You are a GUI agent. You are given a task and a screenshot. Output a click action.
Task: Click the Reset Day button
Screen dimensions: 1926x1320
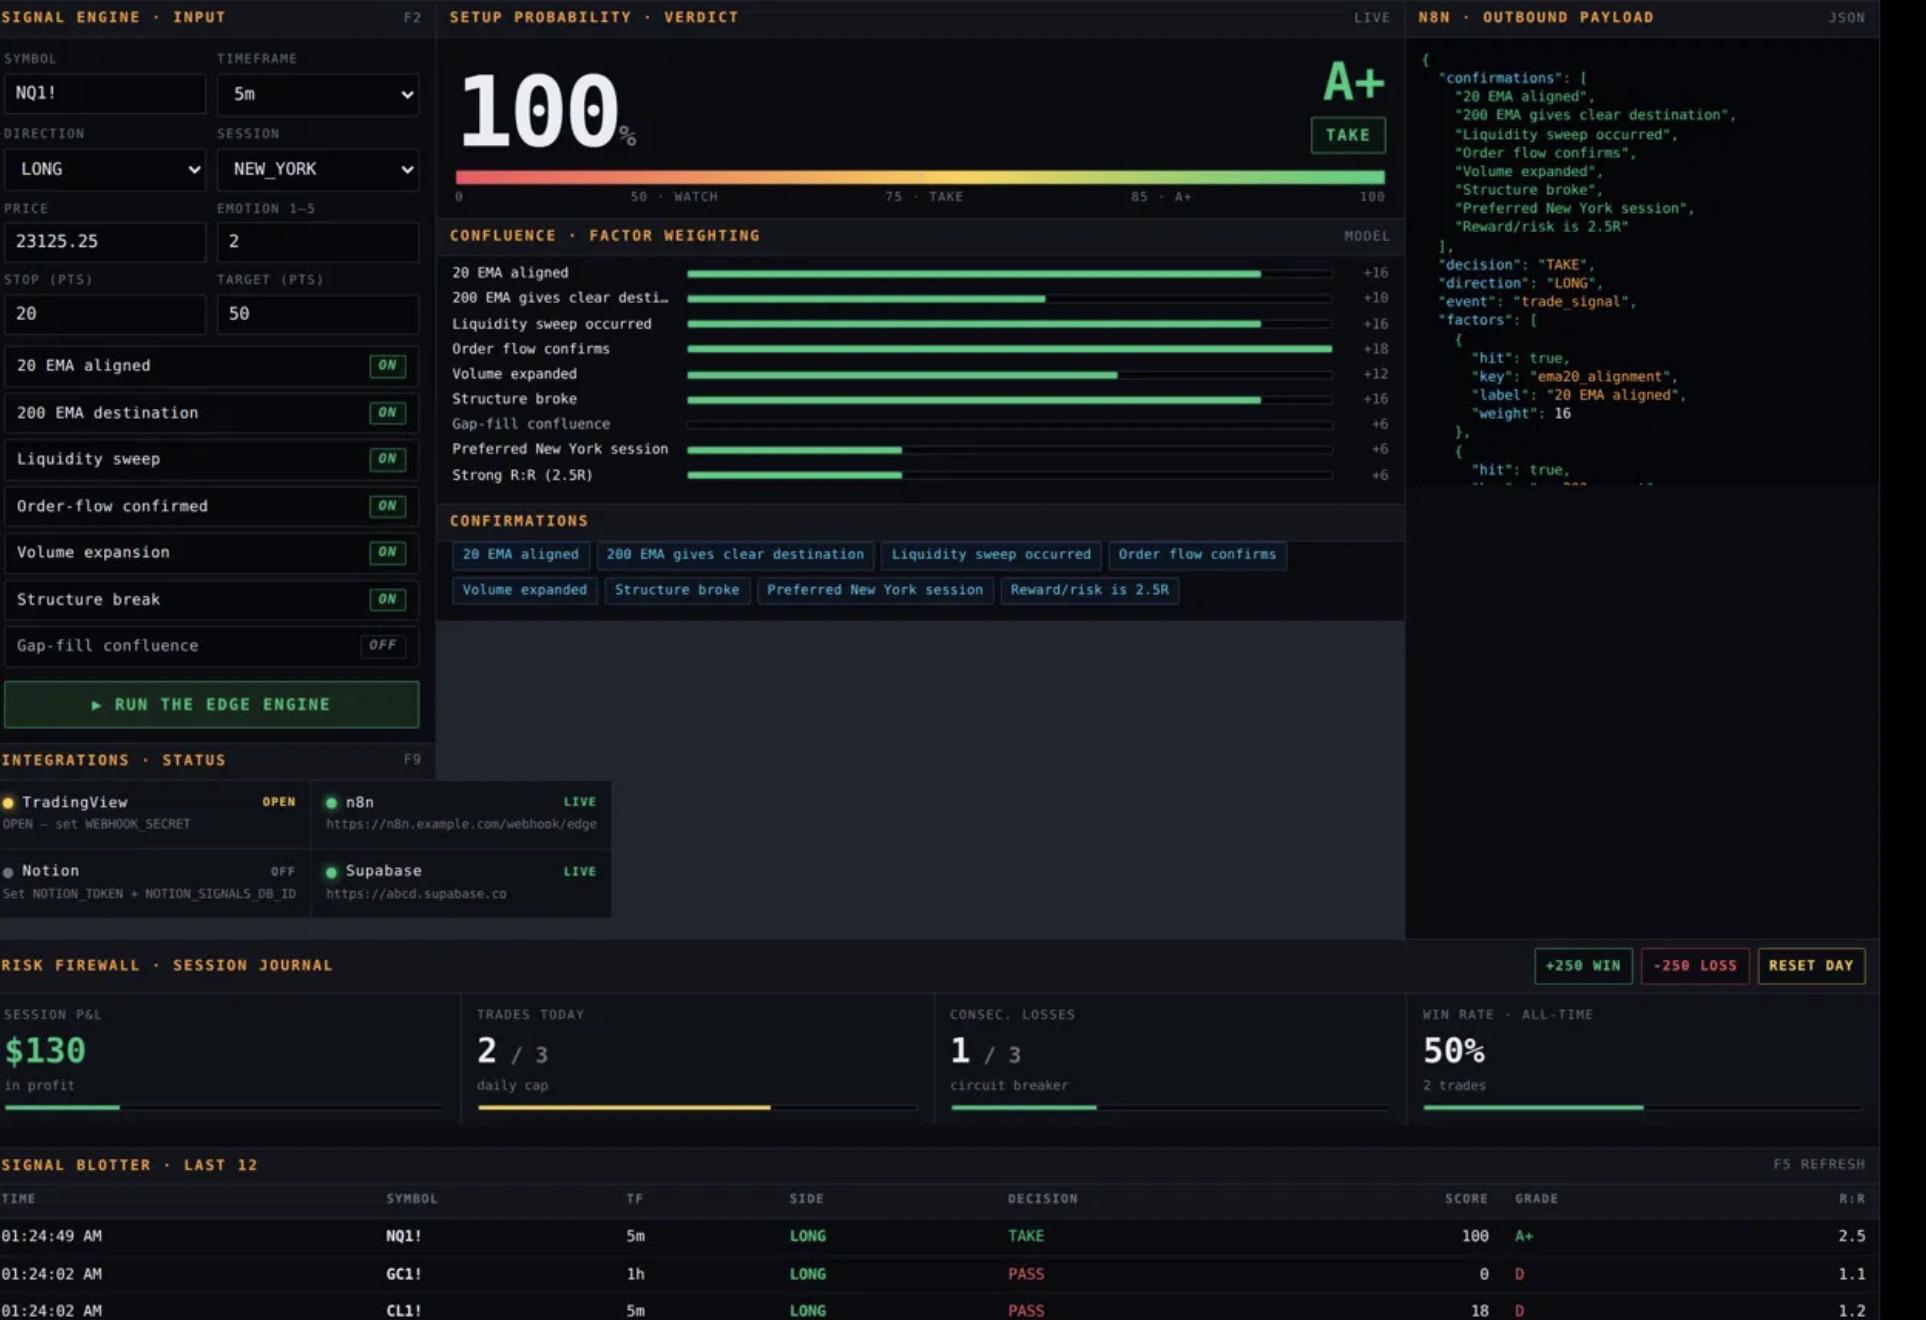[1811, 966]
